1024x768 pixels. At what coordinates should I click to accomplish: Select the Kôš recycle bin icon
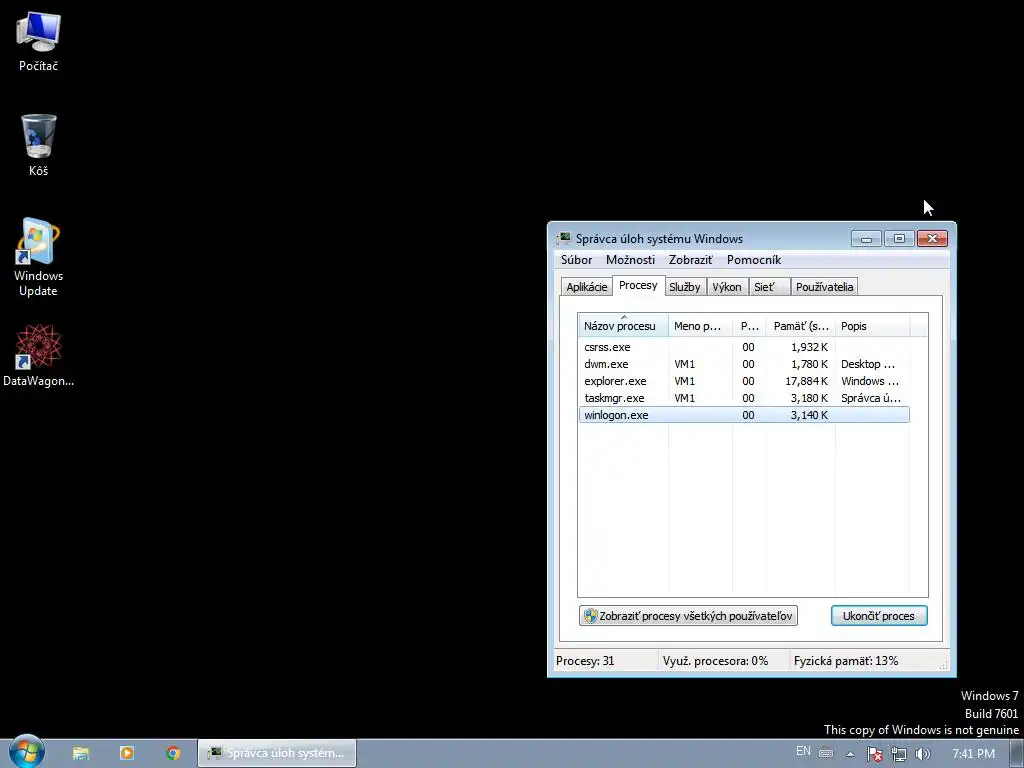click(38, 145)
